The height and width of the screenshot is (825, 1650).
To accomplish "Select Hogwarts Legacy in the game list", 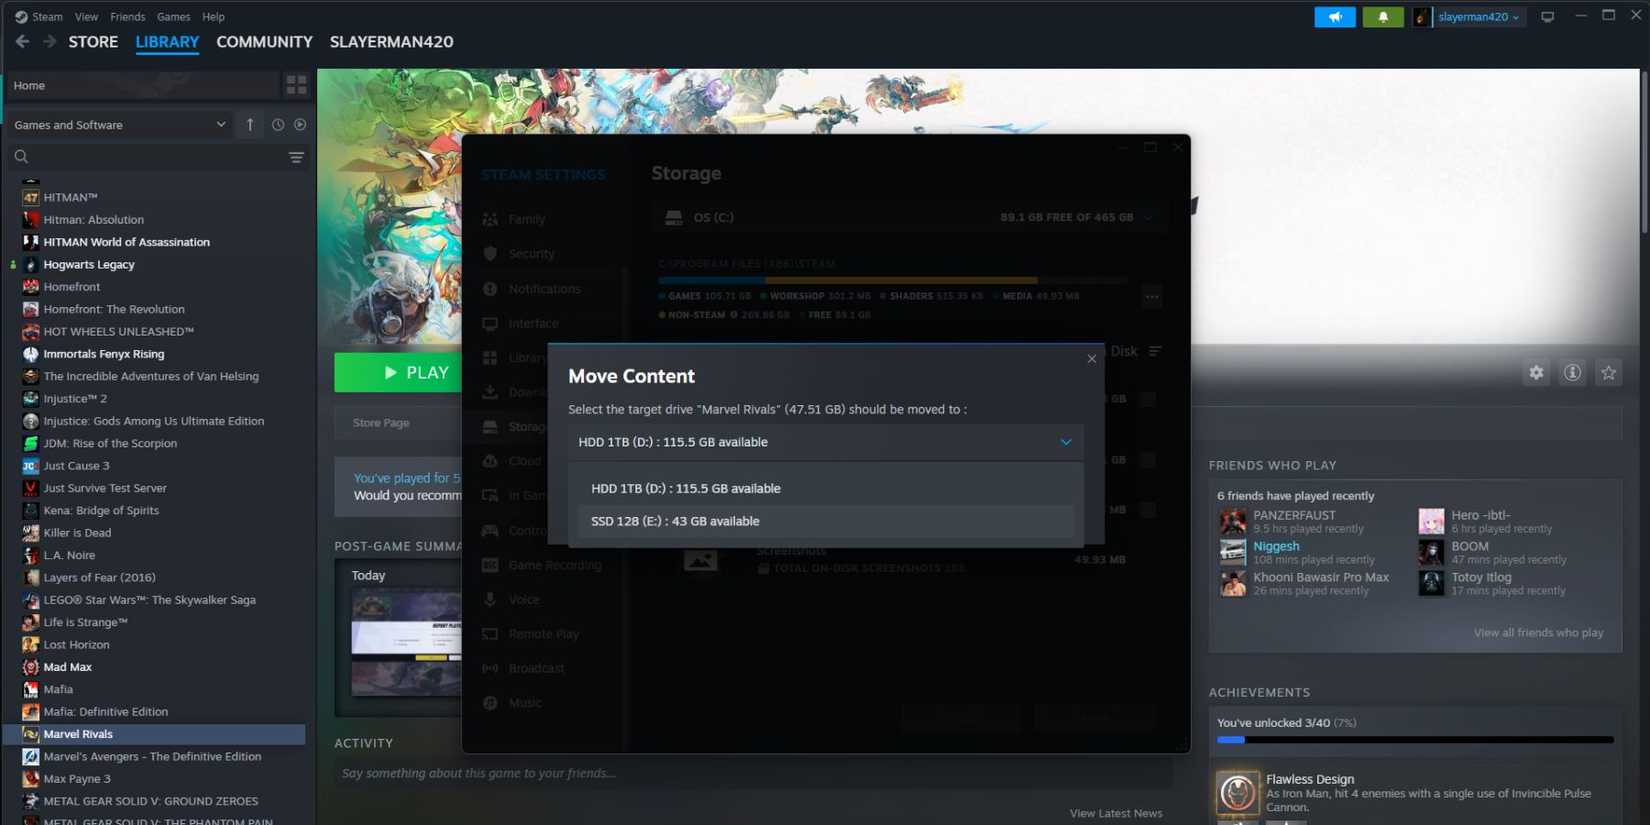I will coord(89,265).
